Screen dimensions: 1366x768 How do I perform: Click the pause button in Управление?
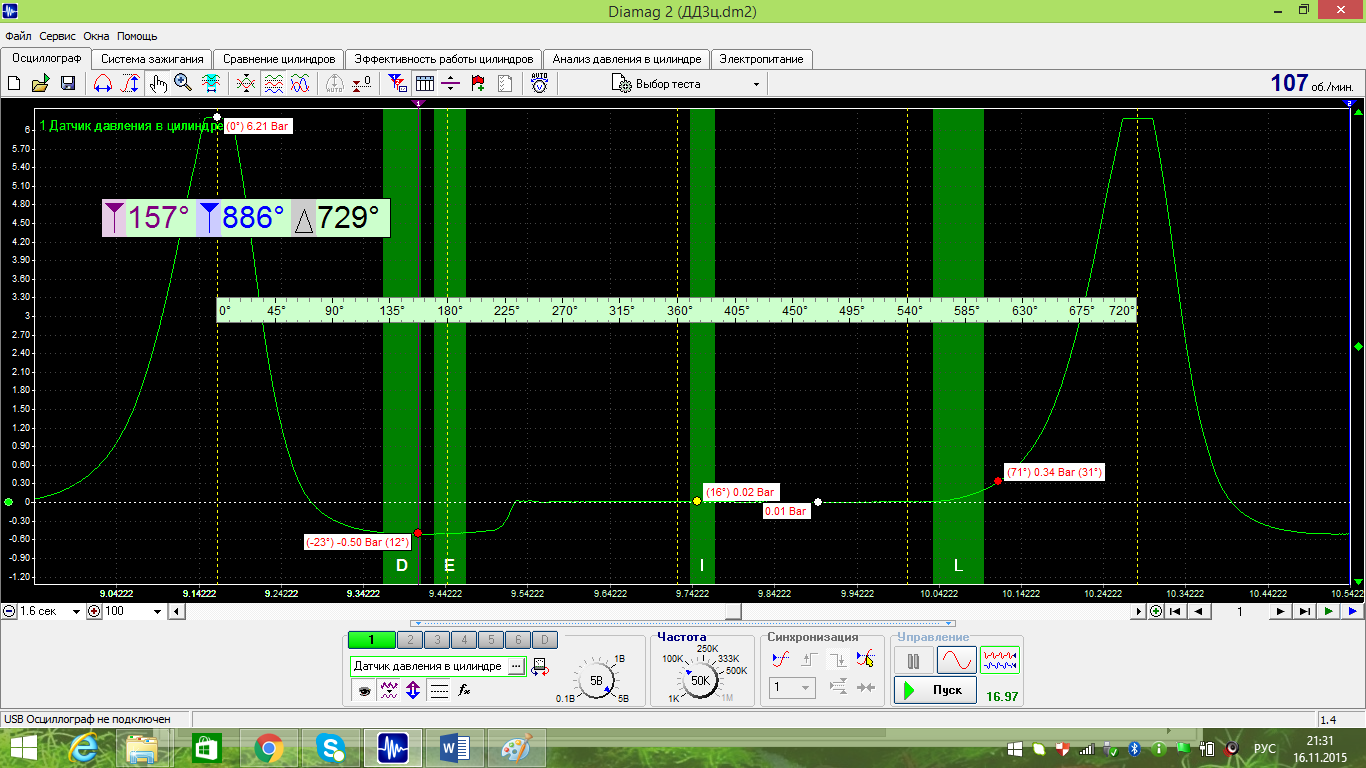click(913, 660)
